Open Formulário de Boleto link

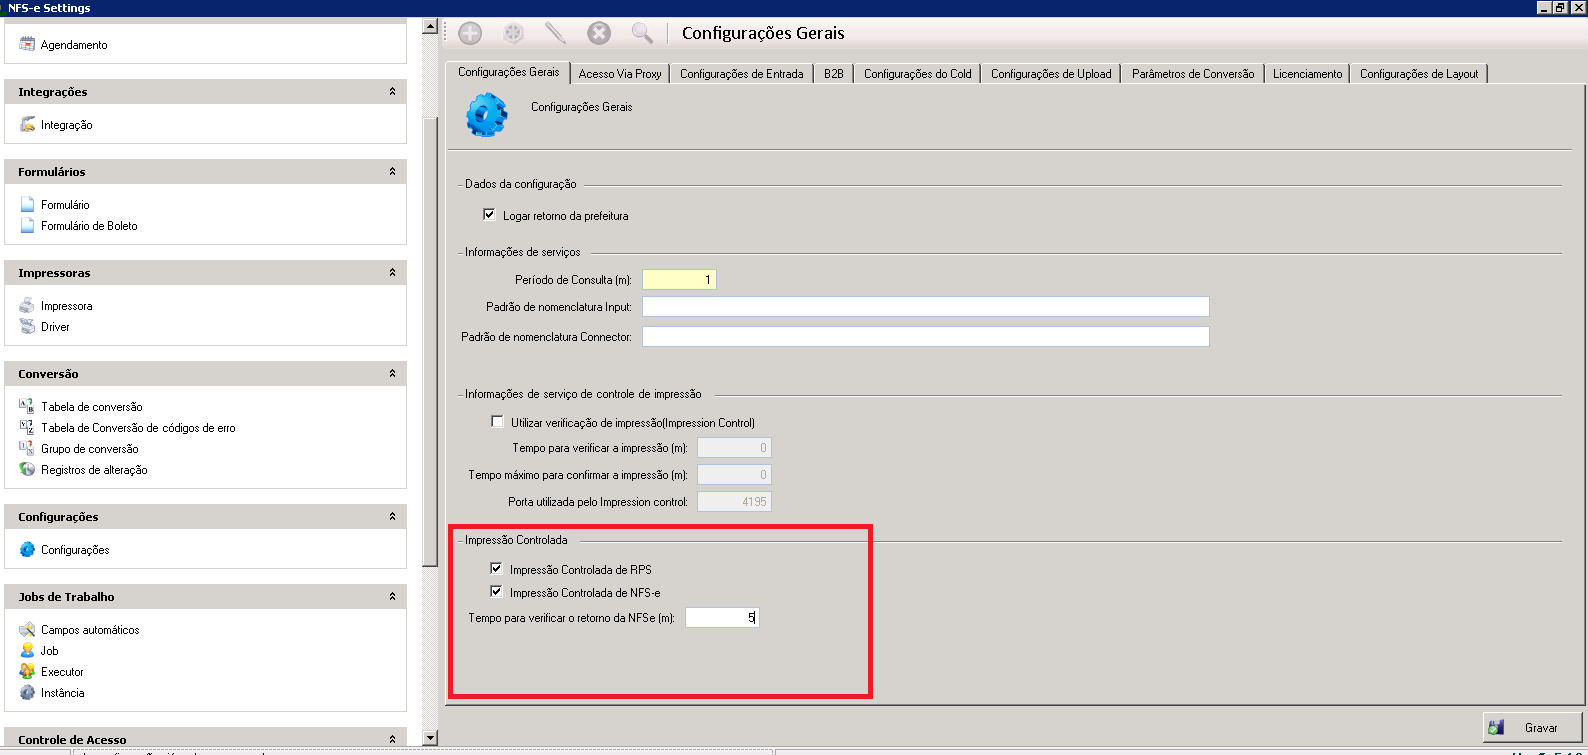[x=89, y=226]
